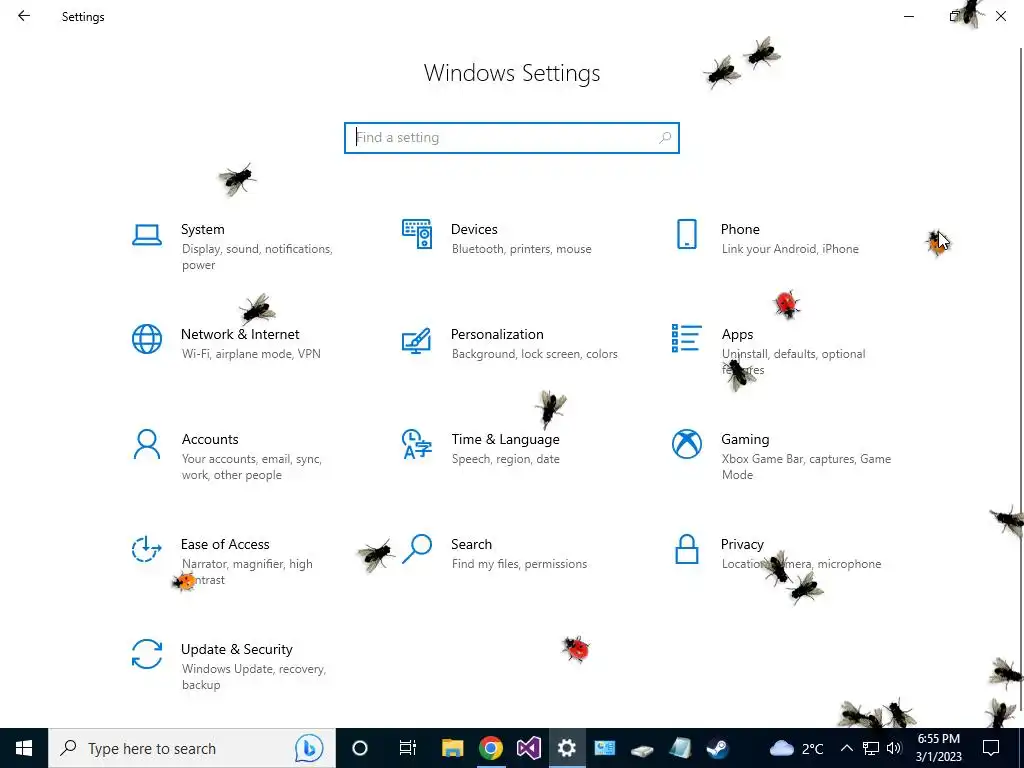Click the taskbar Settings gear button
Viewport: 1024px width, 768px height.
pos(566,748)
